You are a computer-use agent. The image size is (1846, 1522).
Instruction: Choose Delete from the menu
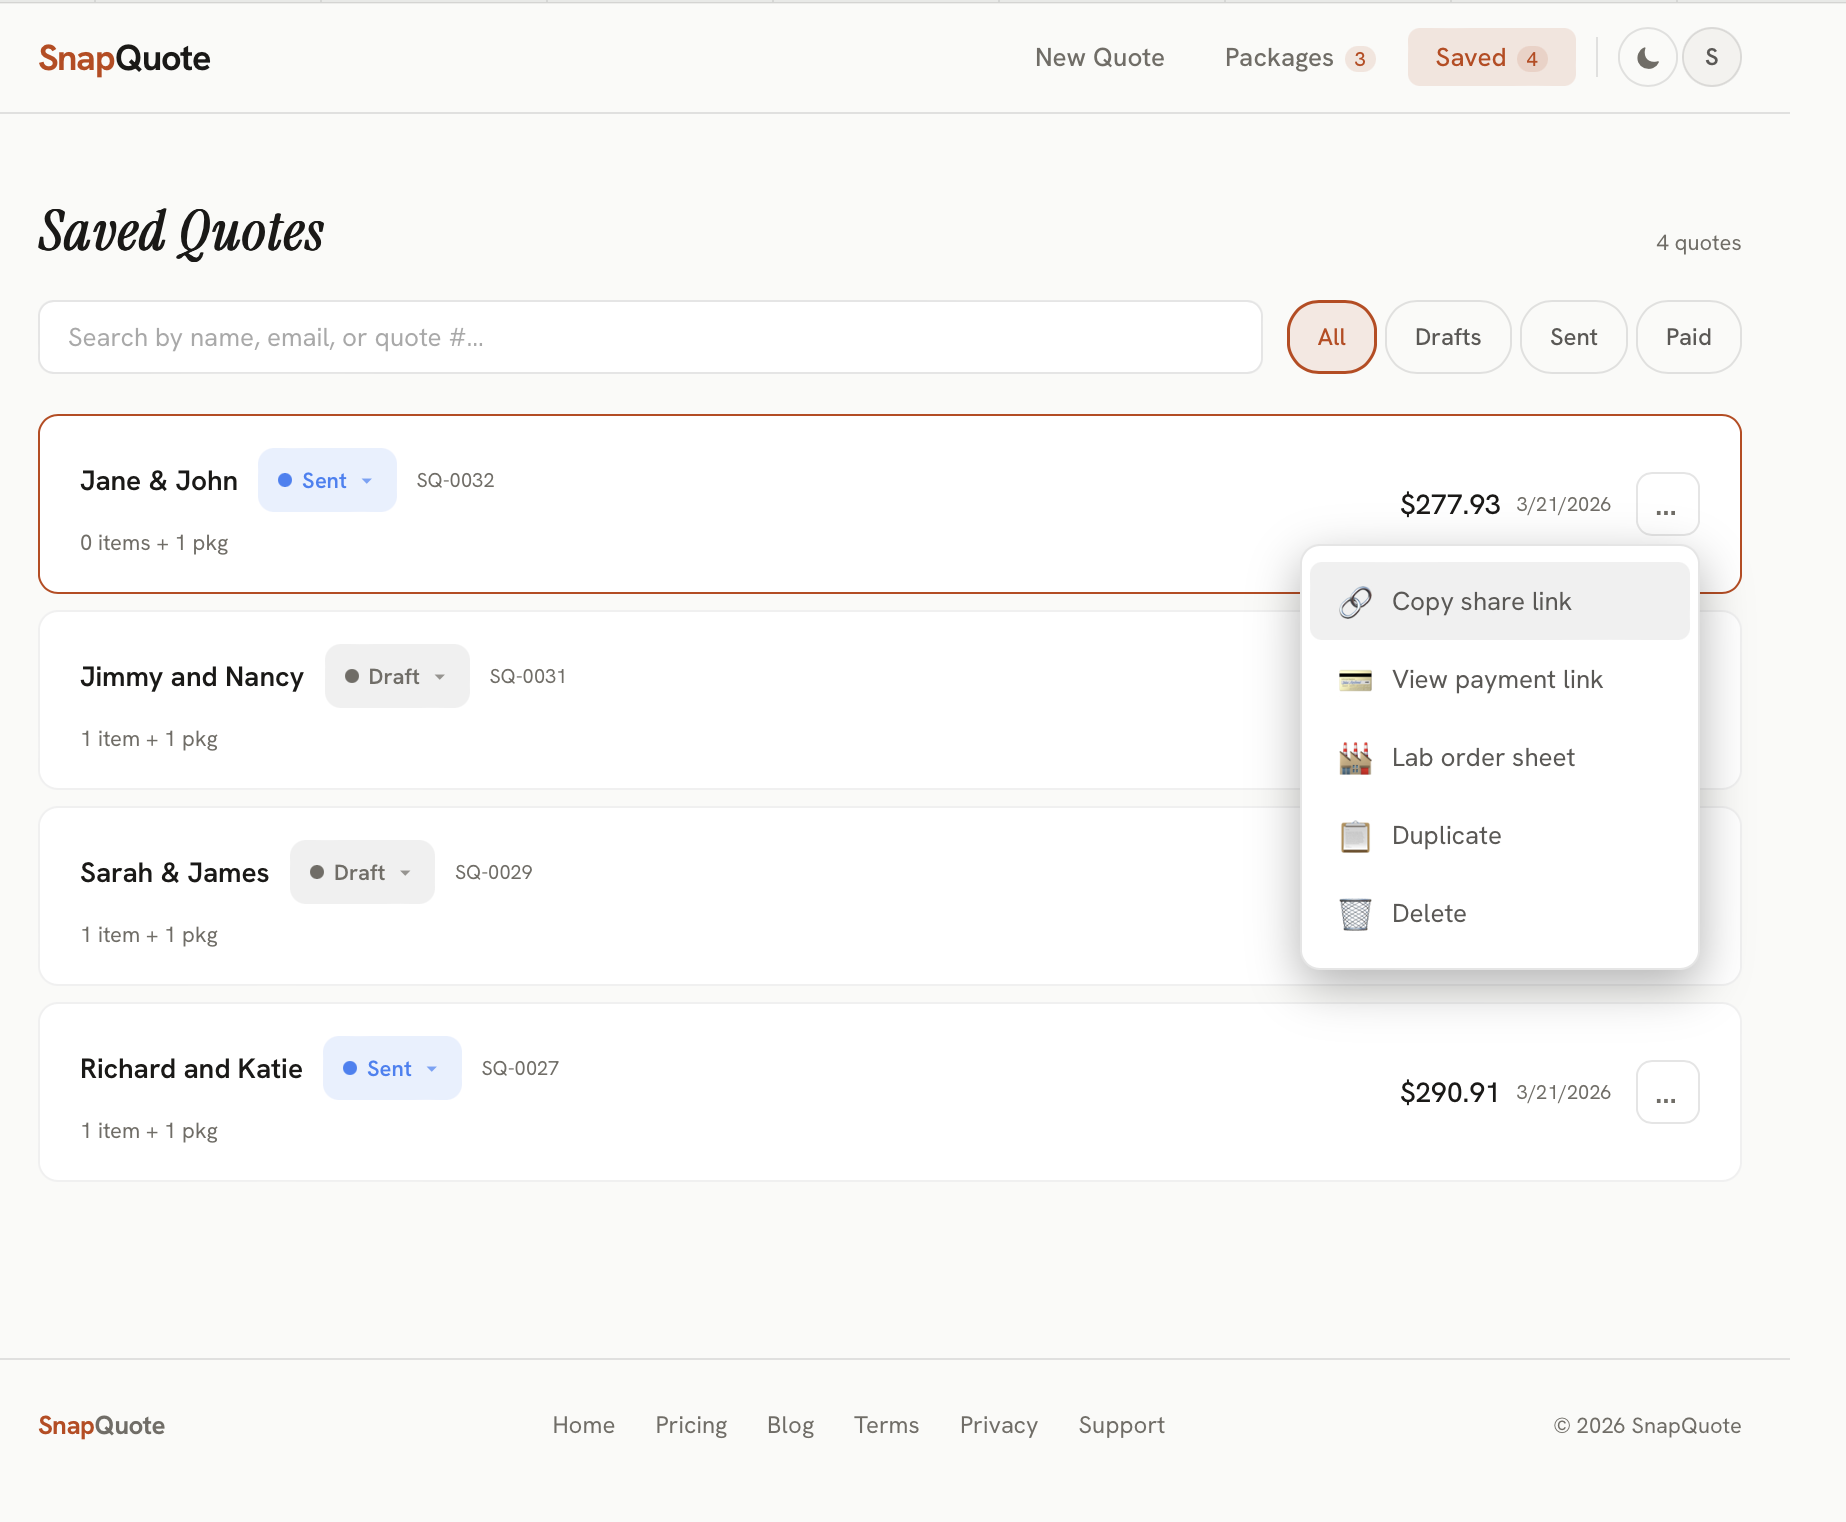(x=1499, y=913)
